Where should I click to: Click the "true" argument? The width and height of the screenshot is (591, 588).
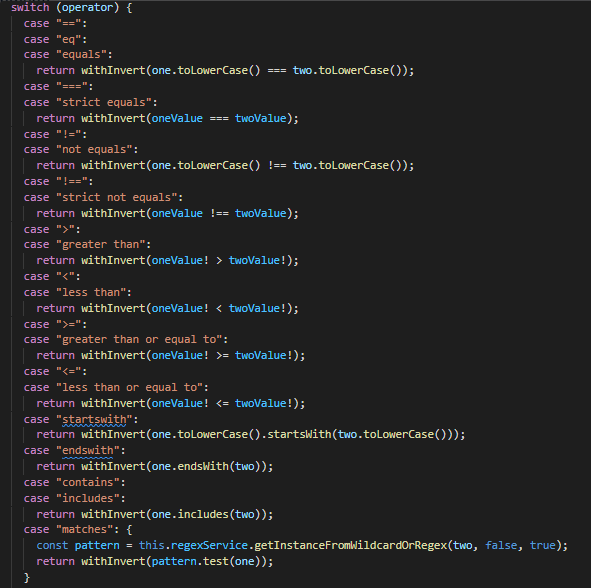coord(543,545)
